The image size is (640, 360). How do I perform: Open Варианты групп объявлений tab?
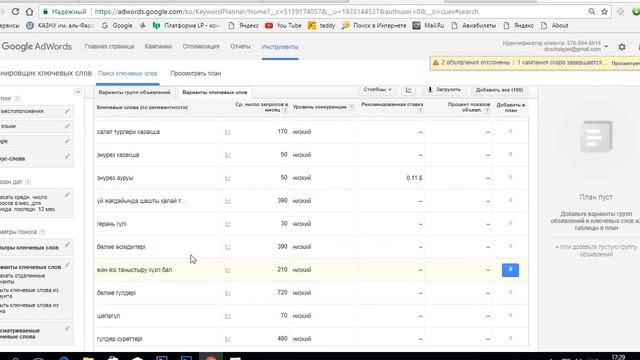coord(134,92)
